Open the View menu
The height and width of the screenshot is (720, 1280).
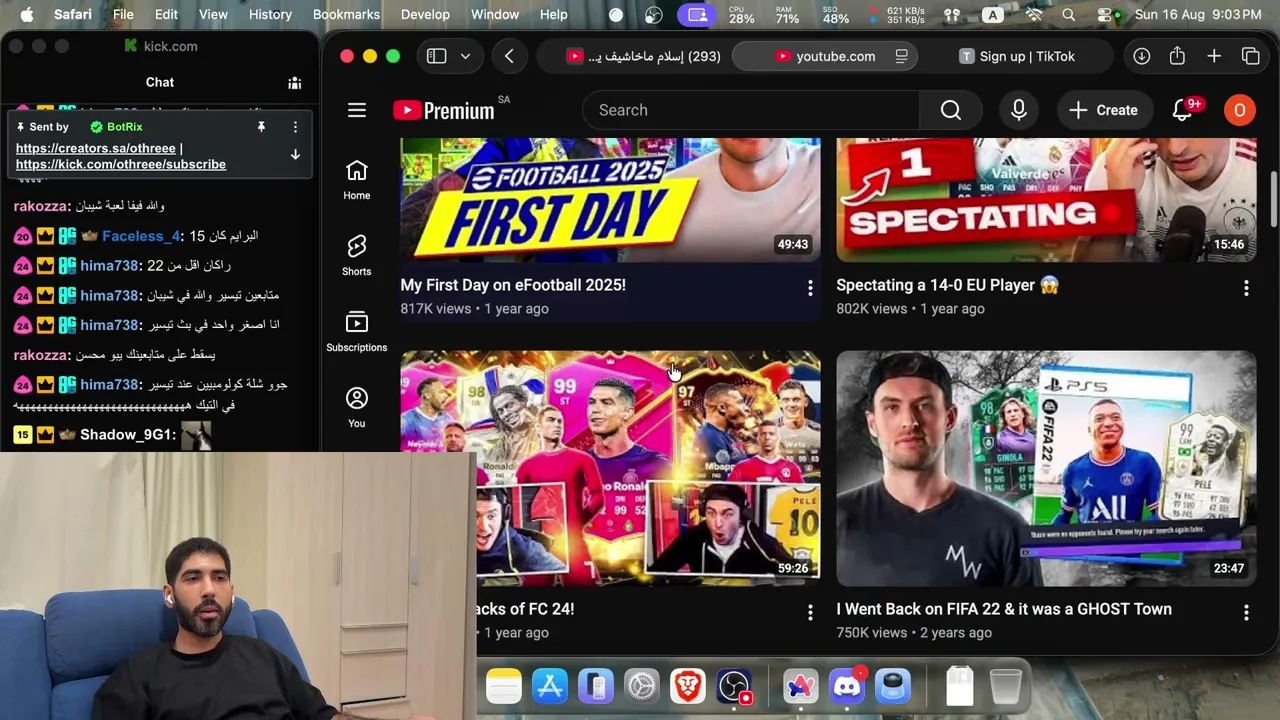point(213,15)
